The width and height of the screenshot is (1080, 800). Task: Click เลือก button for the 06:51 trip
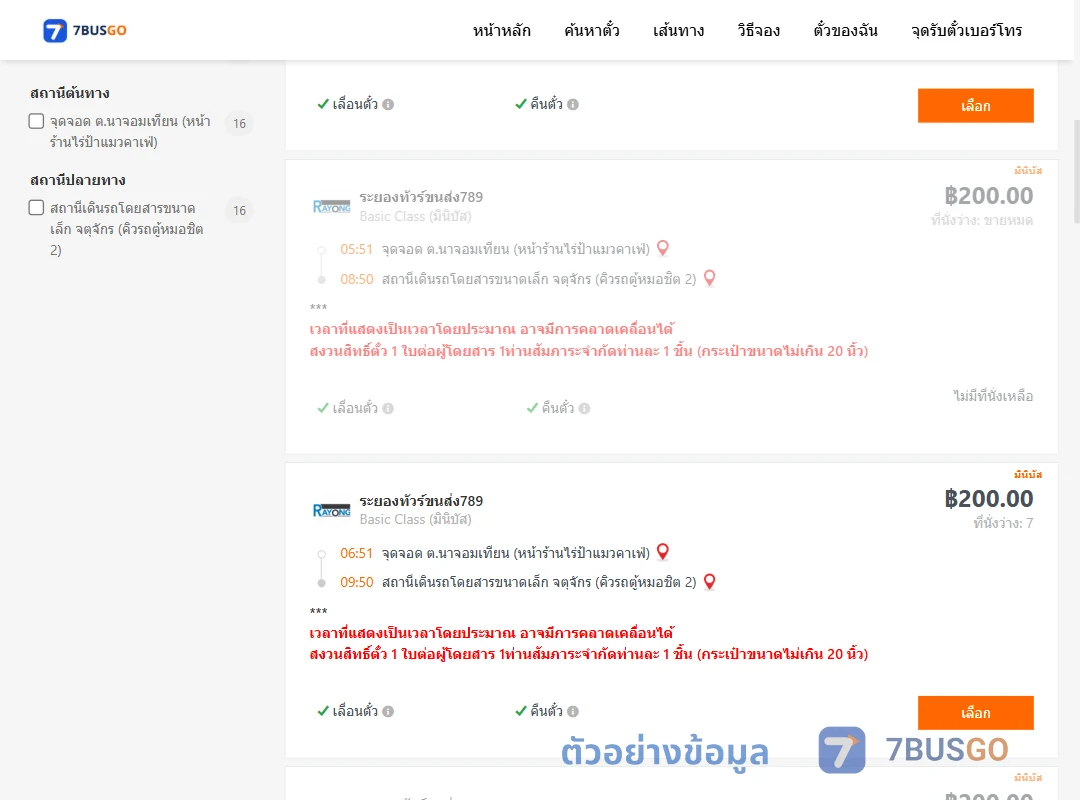(x=975, y=712)
